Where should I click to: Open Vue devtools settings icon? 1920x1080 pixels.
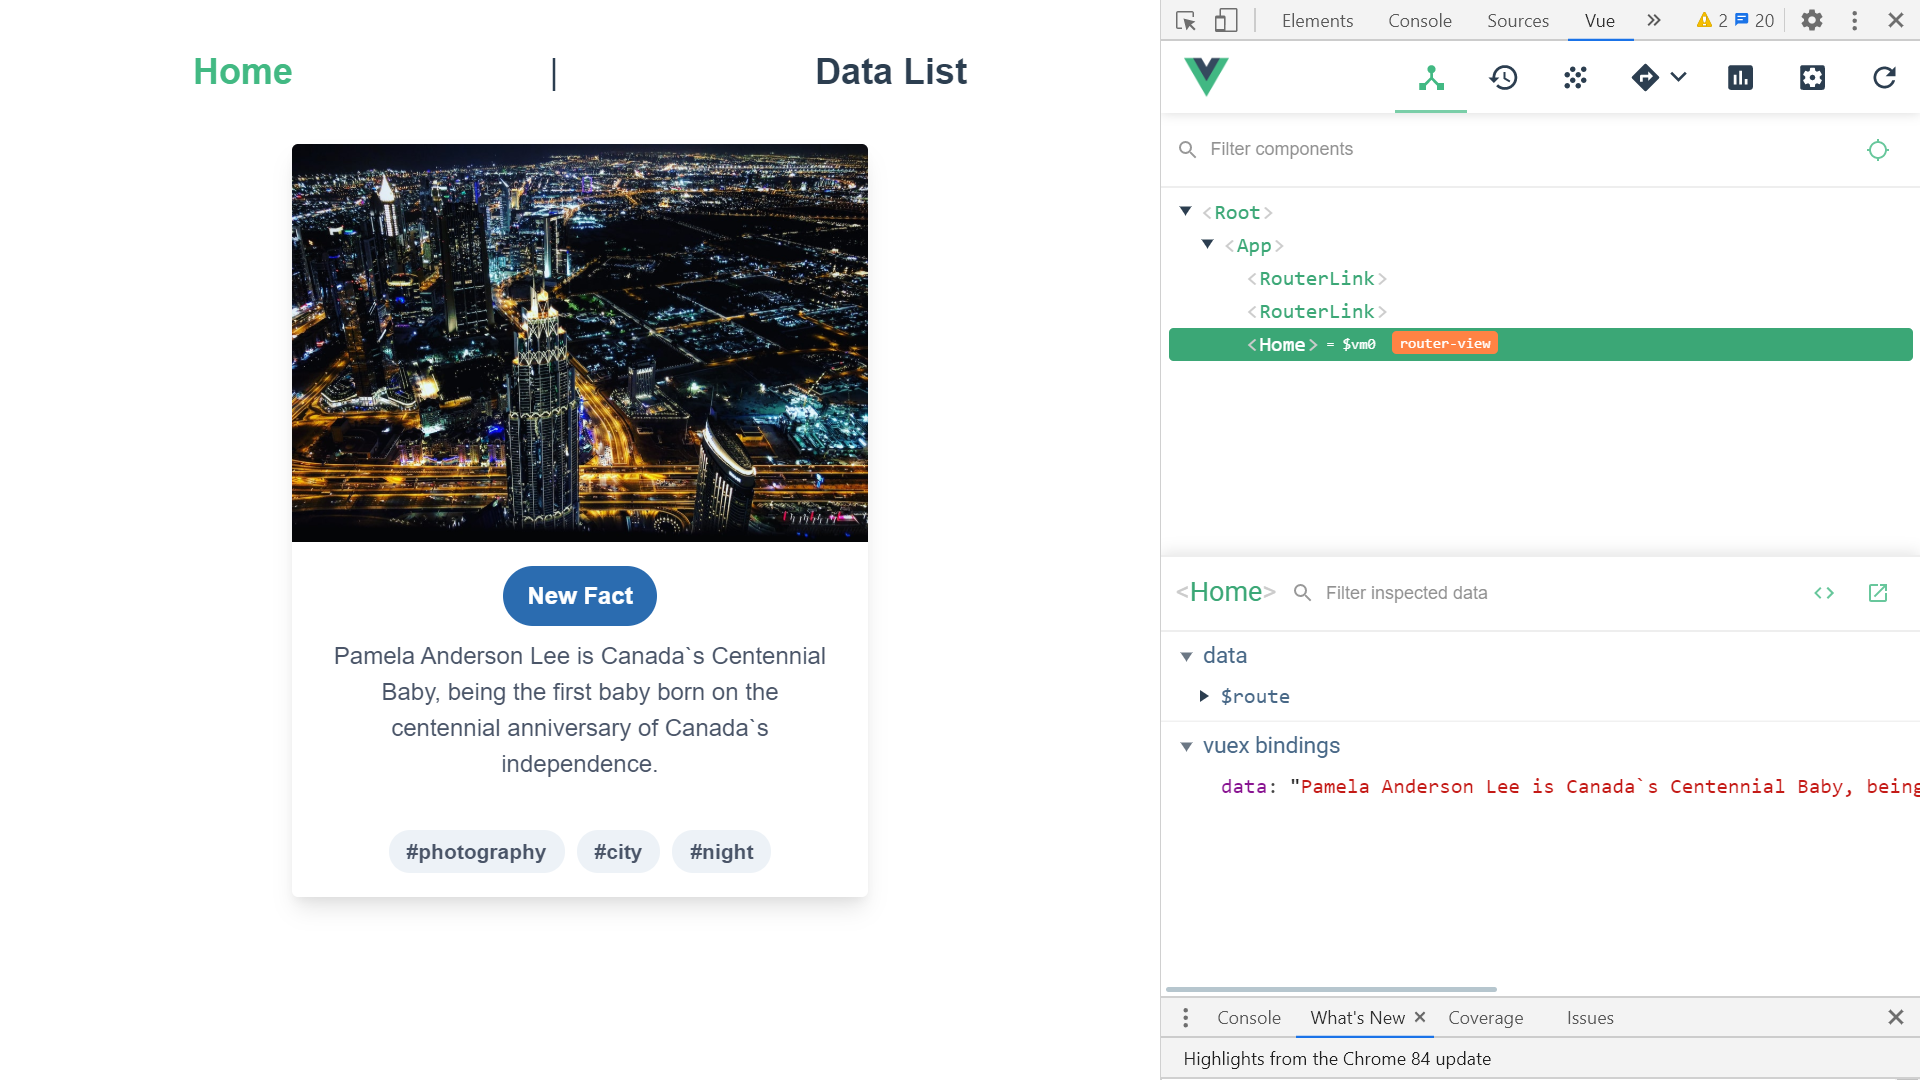pyautogui.click(x=1812, y=78)
